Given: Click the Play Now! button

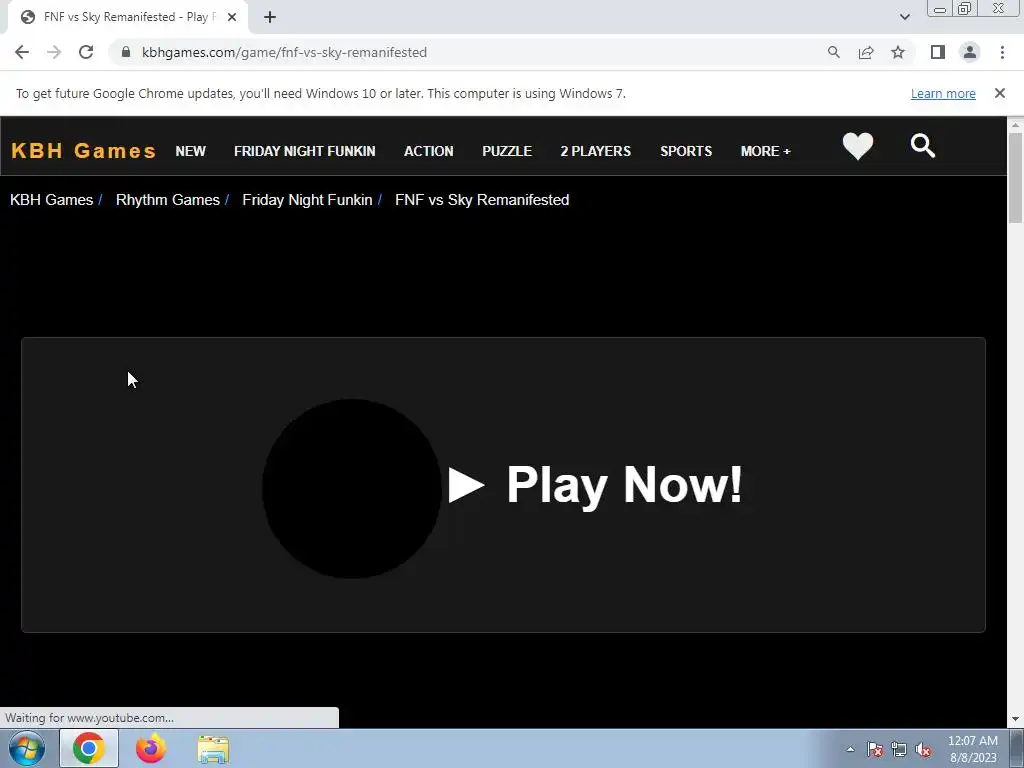Looking at the screenshot, I should [596, 485].
